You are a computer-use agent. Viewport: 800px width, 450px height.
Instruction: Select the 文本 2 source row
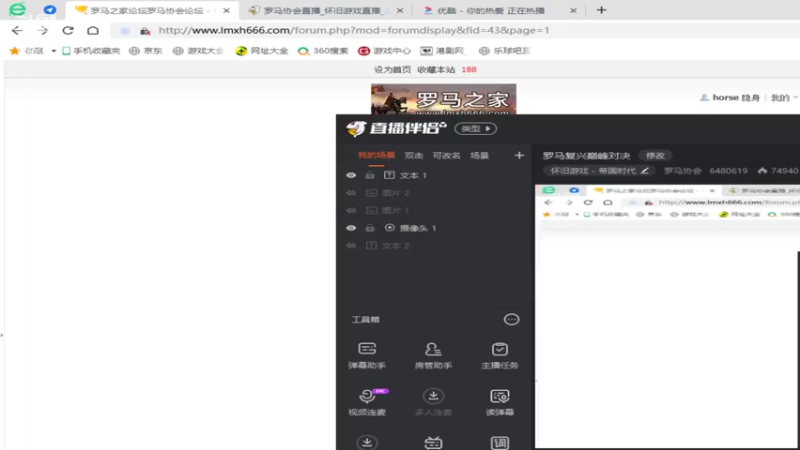434,246
